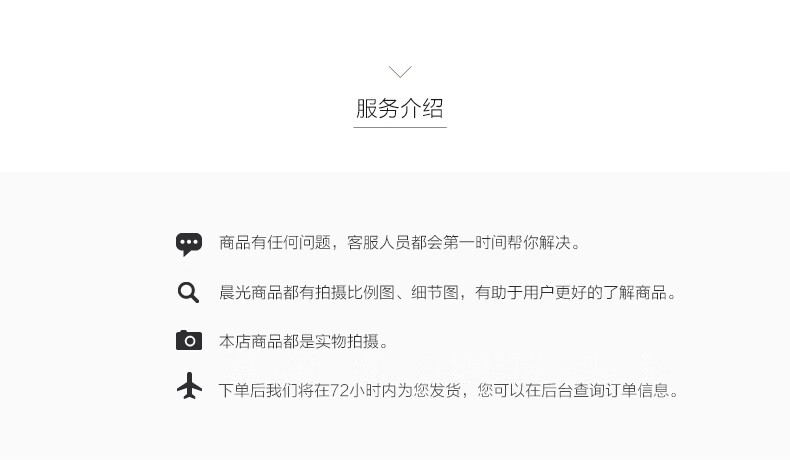The image size is (790, 460).
Task: Click the camera icon
Action: tap(189, 340)
